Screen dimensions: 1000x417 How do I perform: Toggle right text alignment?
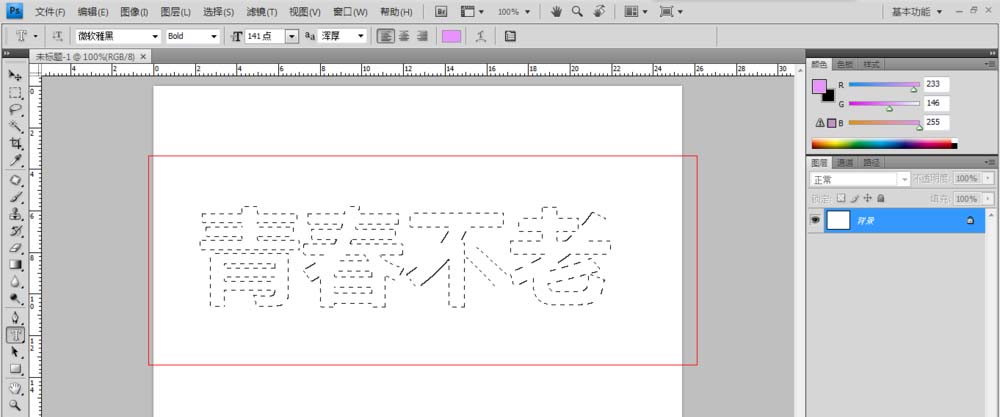421,36
